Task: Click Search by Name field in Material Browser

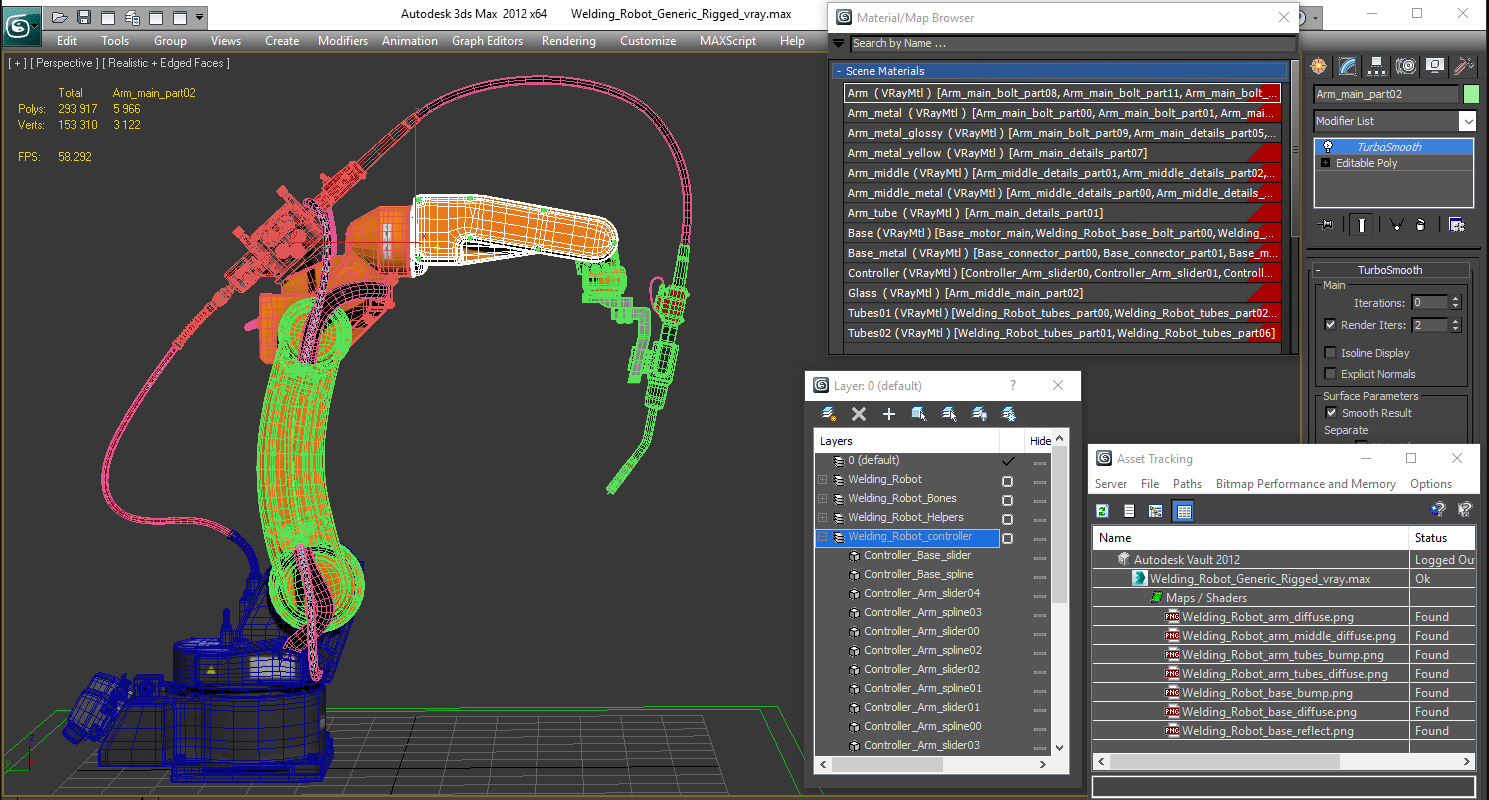Action: tap(1072, 43)
